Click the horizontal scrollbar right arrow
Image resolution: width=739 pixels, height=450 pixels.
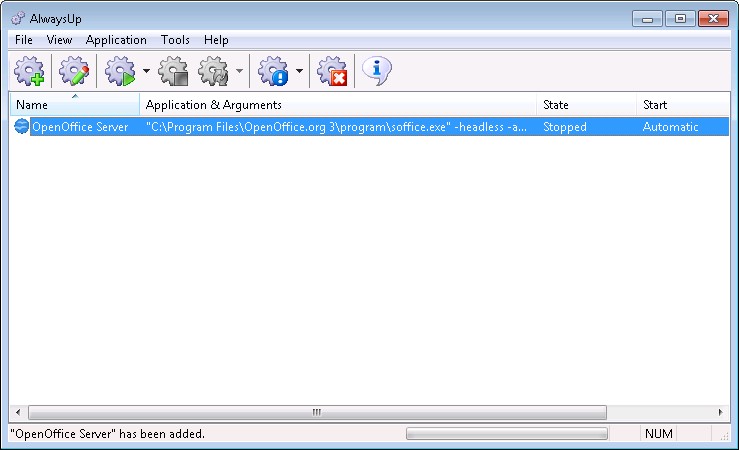pyautogui.click(x=720, y=412)
